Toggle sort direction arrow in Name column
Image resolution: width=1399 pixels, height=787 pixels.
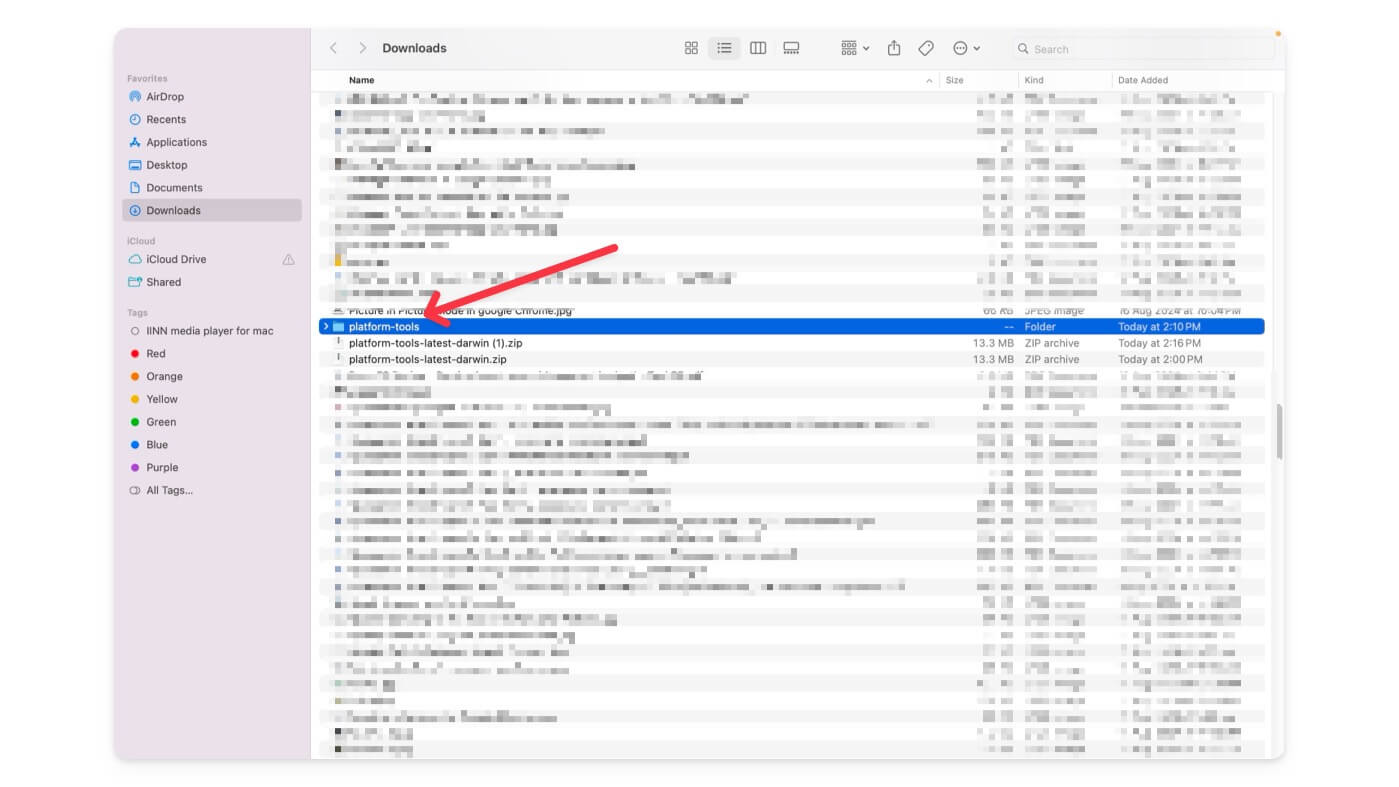click(929, 80)
